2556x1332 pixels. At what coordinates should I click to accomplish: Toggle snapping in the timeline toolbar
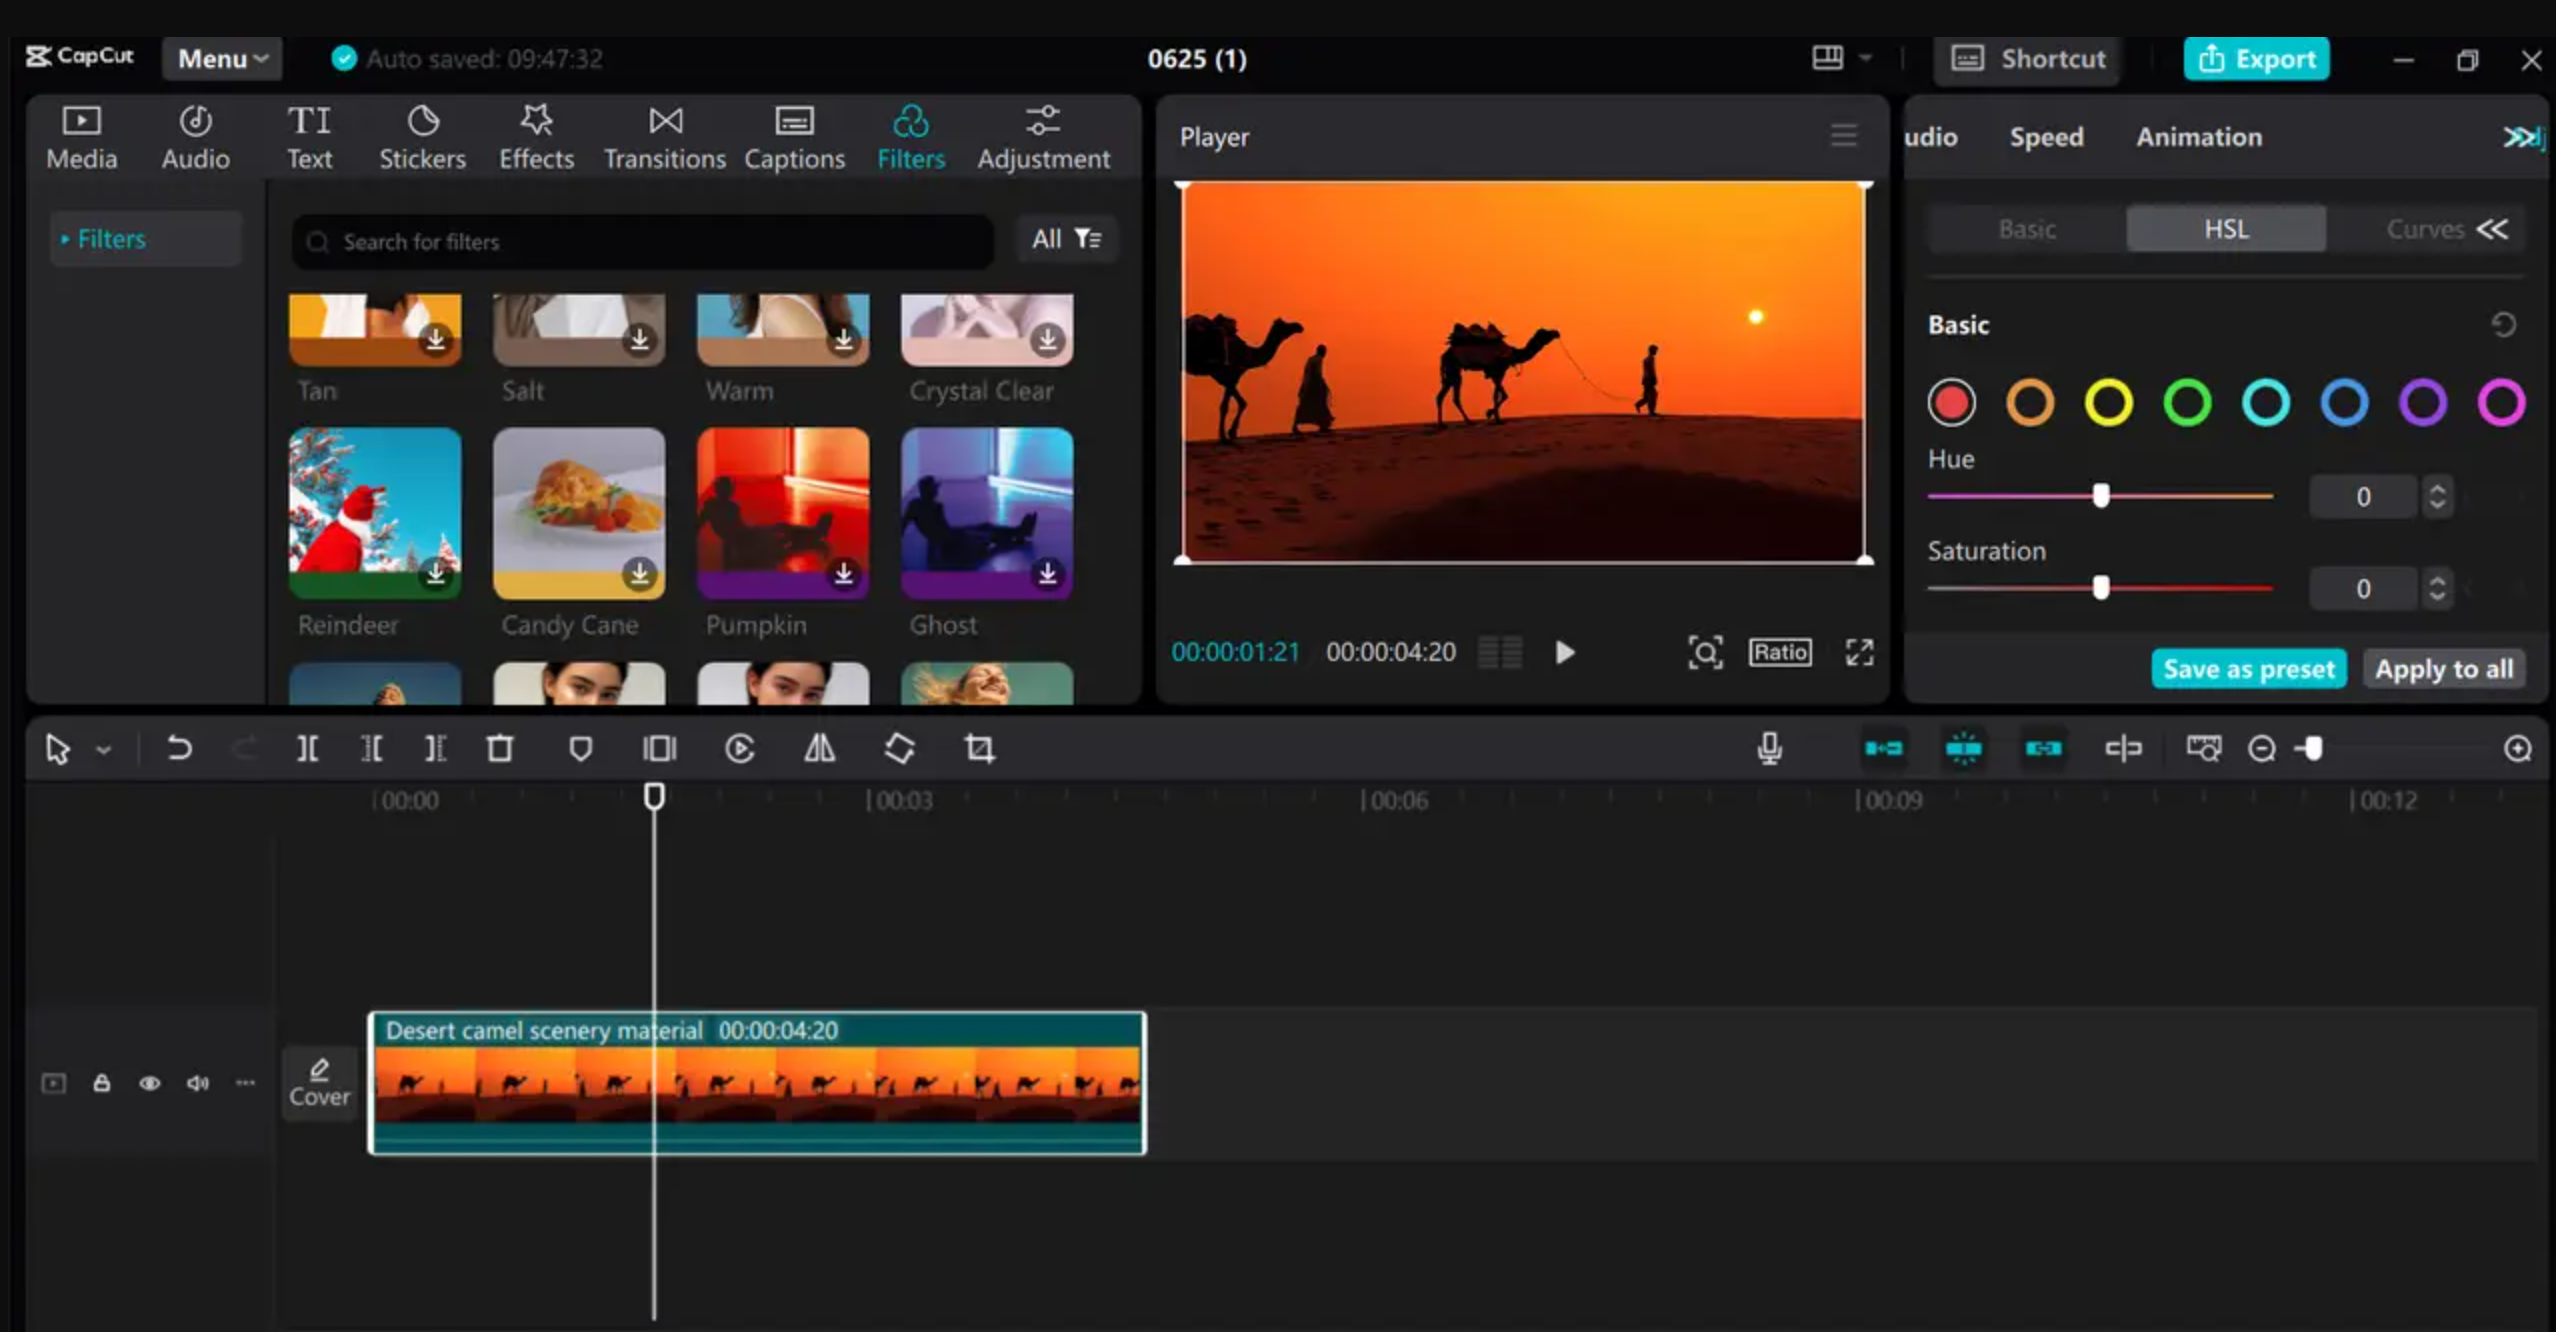point(1963,748)
